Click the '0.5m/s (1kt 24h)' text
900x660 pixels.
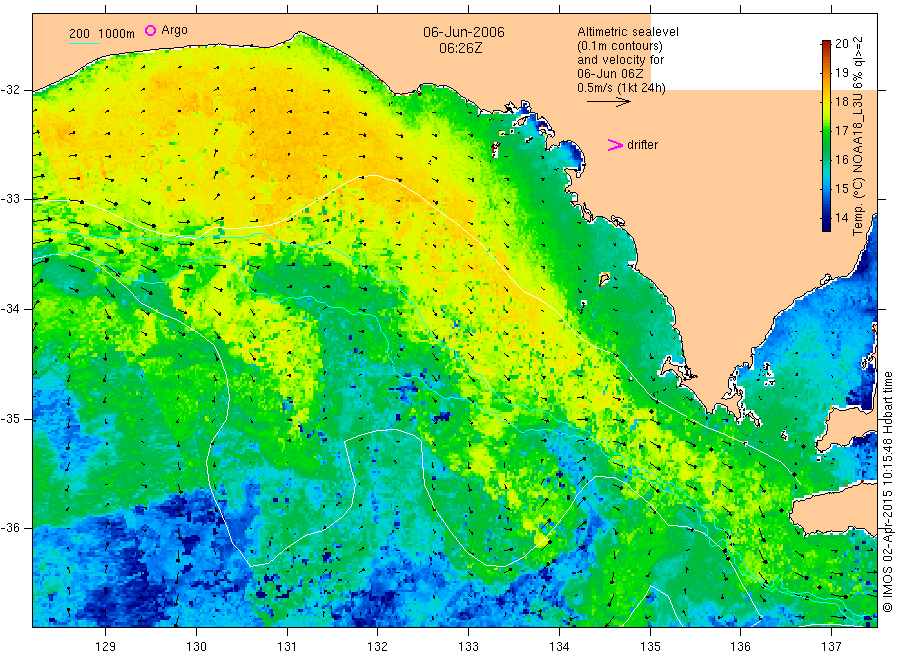coord(621,88)
